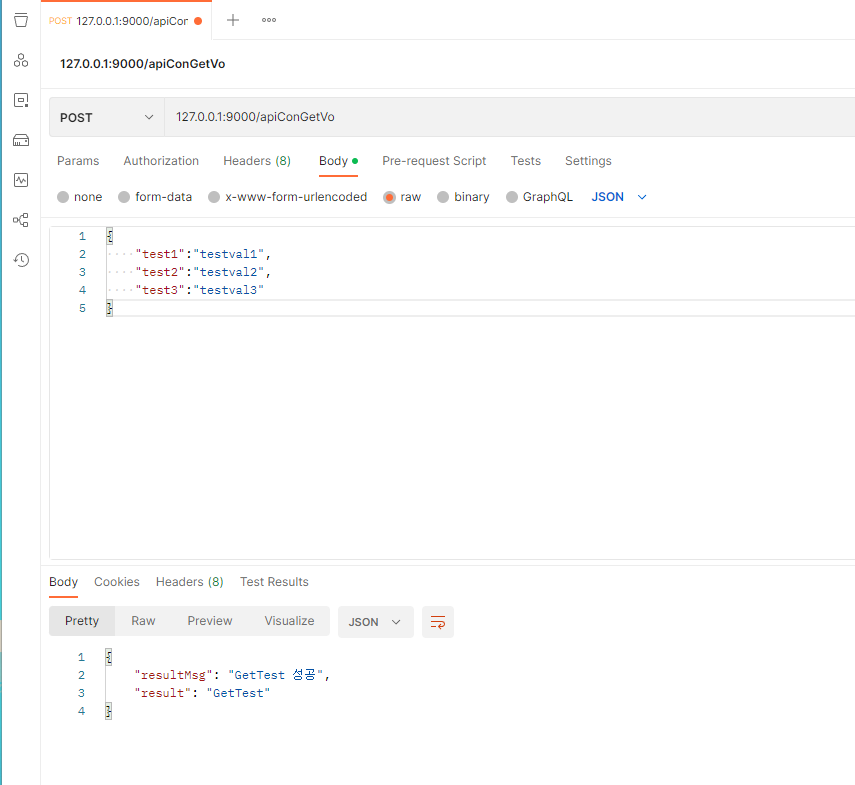Viewport: 855px width, 785px height.
Task: Open the Environments sidebar icon
Action: pyautogui.click(x=21, y=100)
